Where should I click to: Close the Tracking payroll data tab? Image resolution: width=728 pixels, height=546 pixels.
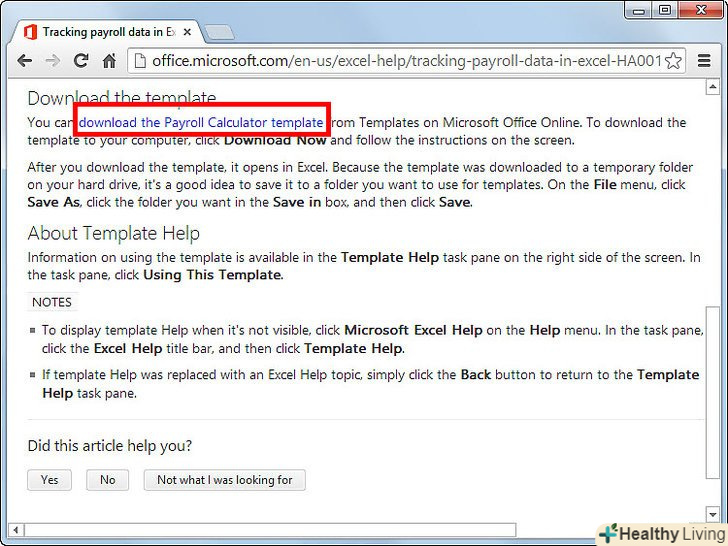(187, 32)
